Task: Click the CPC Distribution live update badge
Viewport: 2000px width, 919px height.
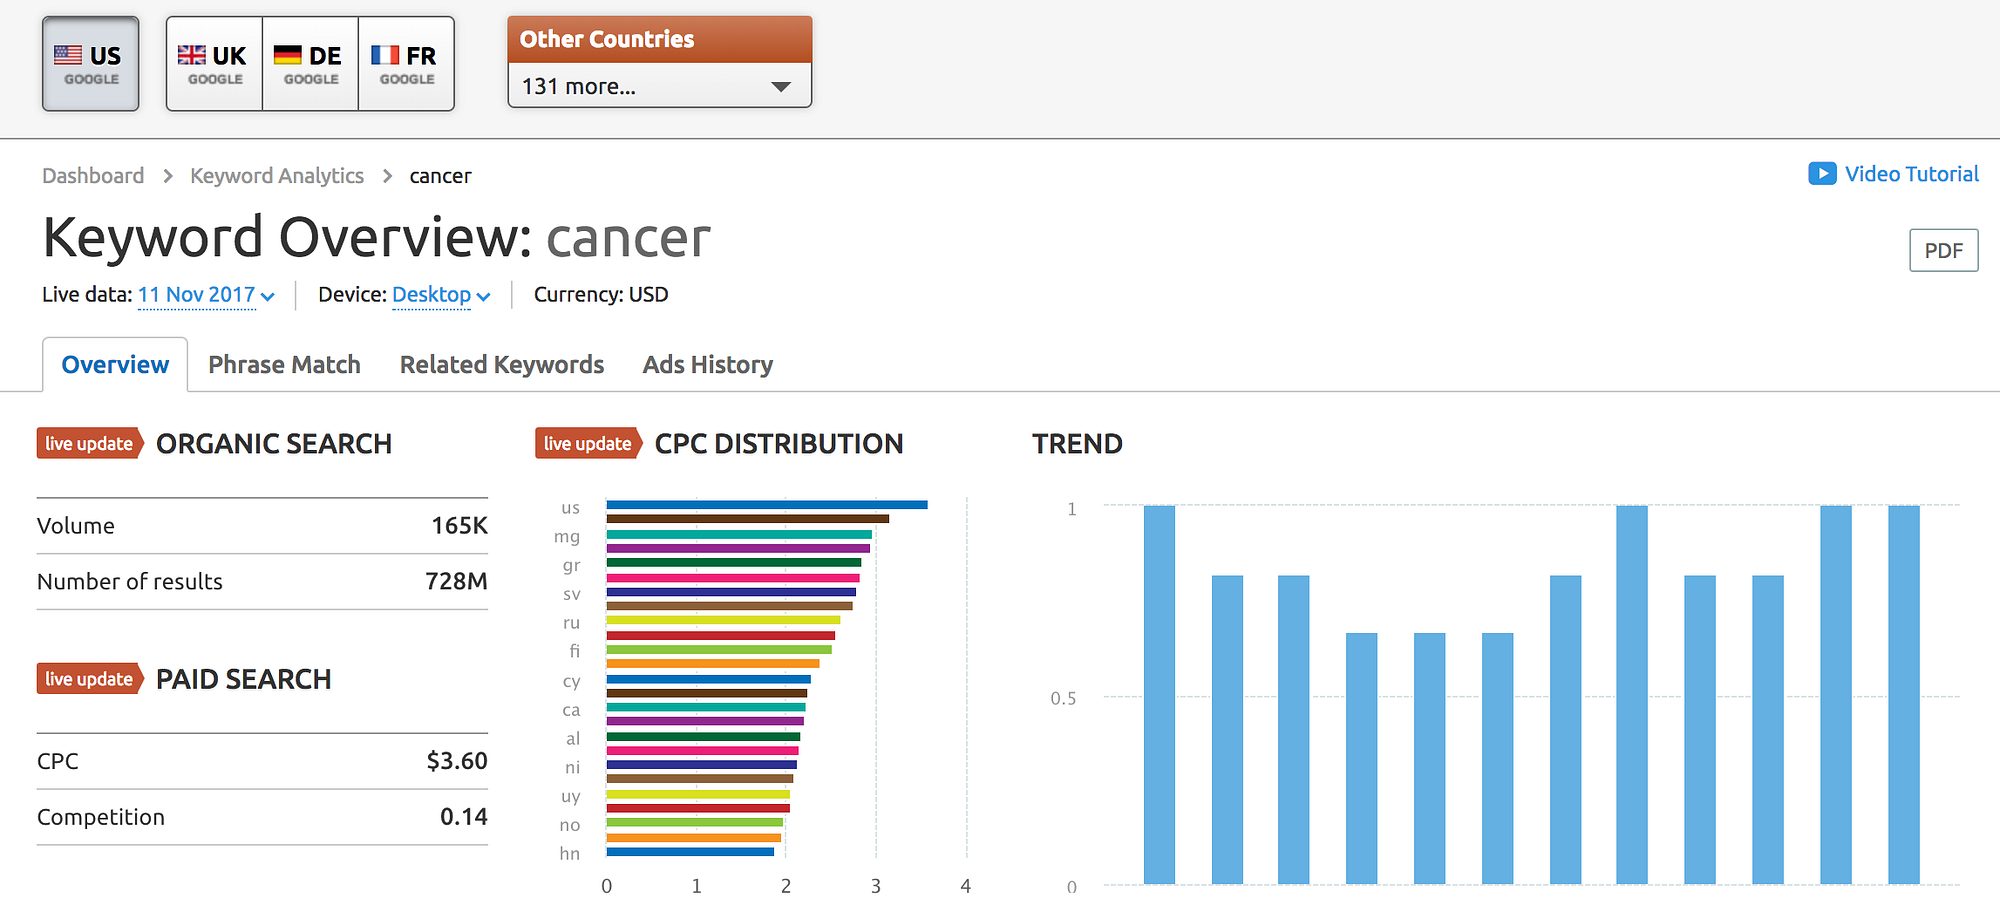Action: pyautogui.click(x=588, y=444)
